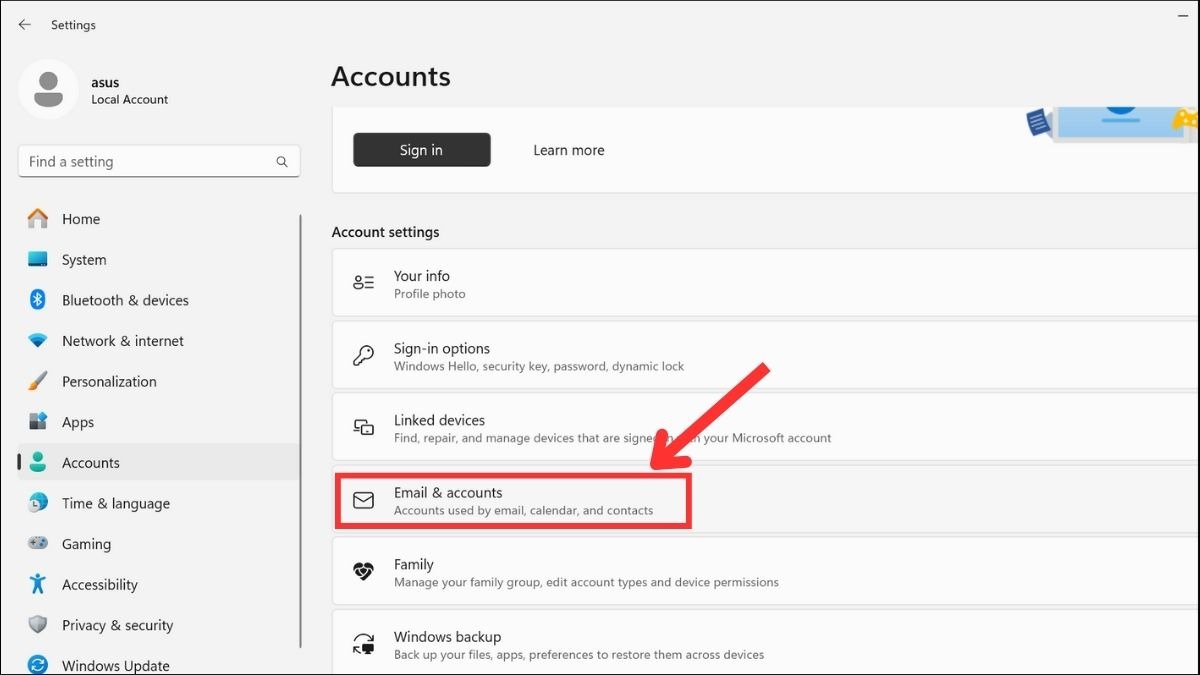Open the Your info title
This screenshot has width=1200, height=675.
422,276
